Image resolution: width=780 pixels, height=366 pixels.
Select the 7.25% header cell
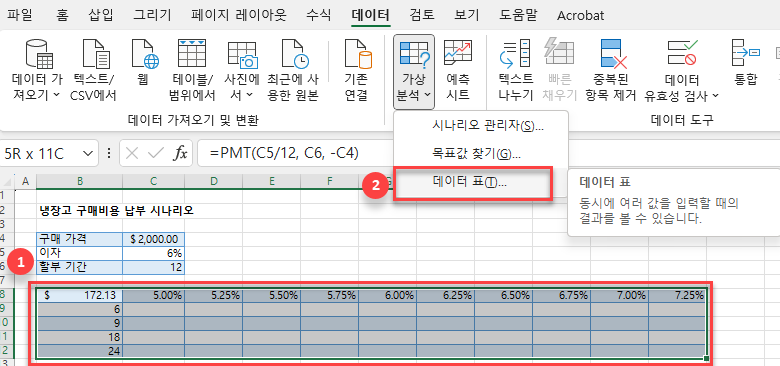[678, 295]
